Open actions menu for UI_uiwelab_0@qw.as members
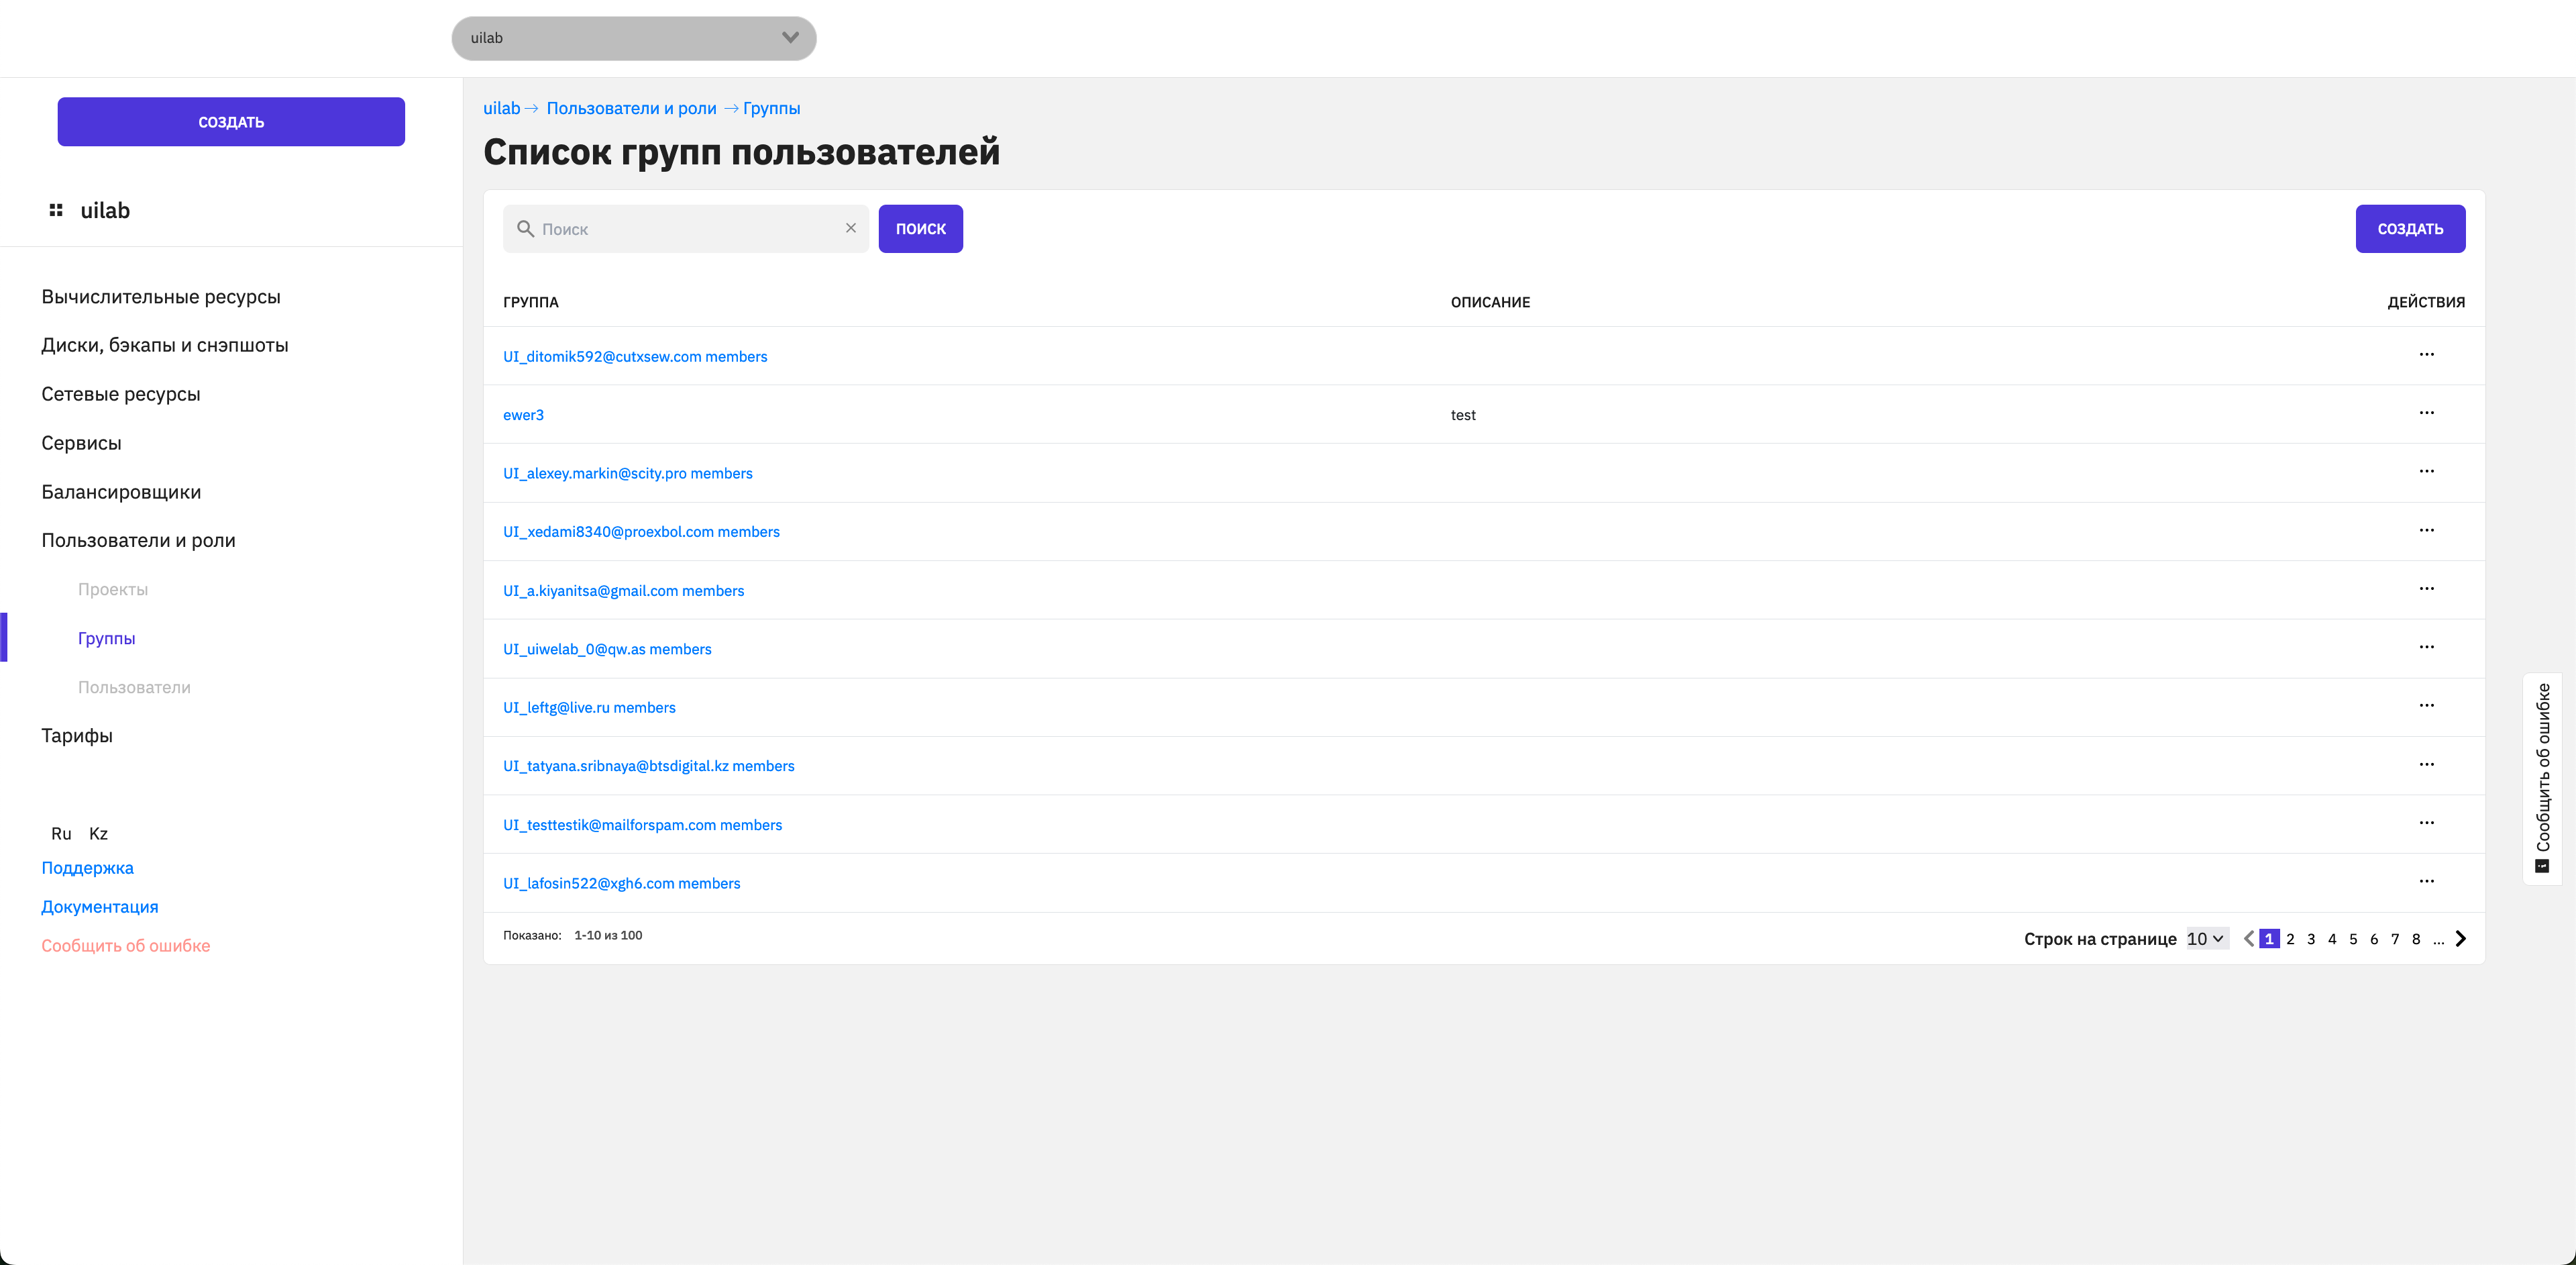This screenshot has width=2576, height=1265. (x=2426, y=647)
